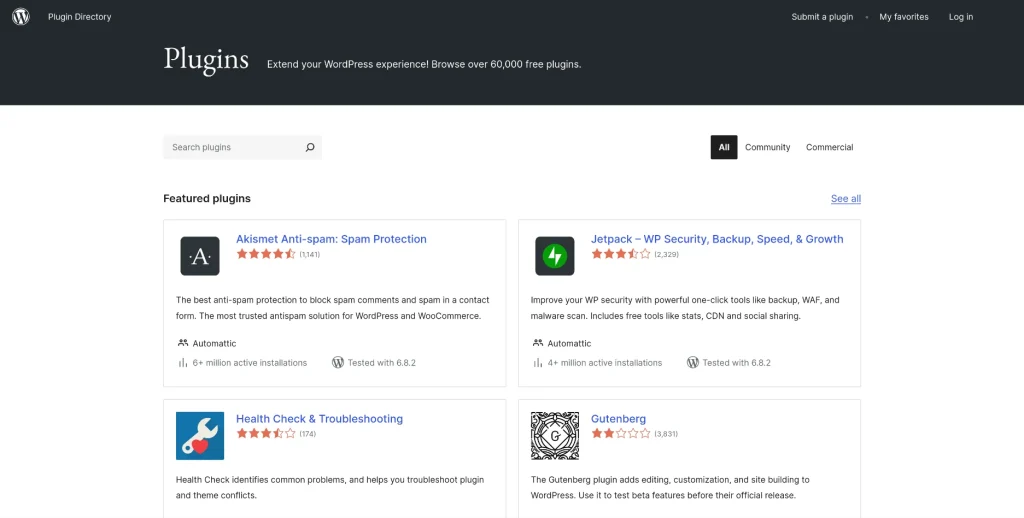Click '4+ million active installations' text
Screen dimensions: 1024x518
click(605, 363)
